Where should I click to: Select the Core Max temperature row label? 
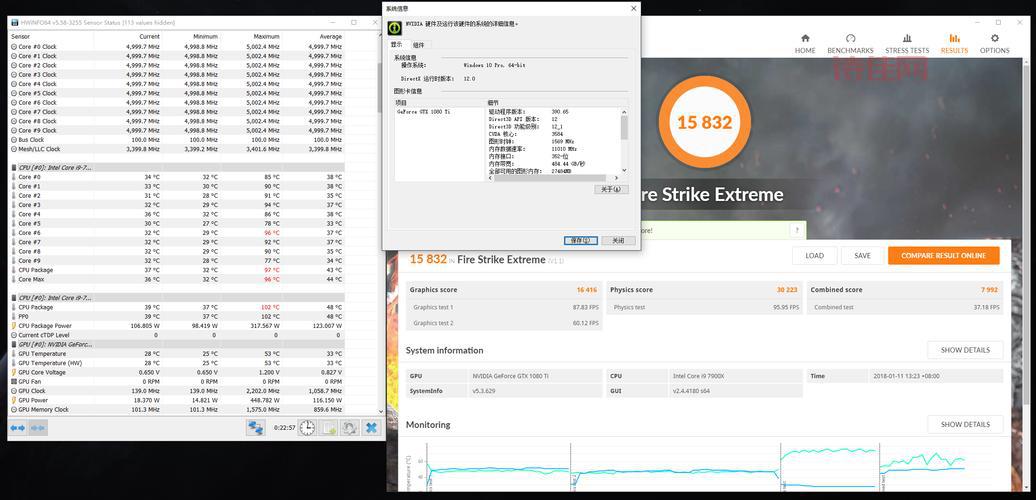(30, 279)
